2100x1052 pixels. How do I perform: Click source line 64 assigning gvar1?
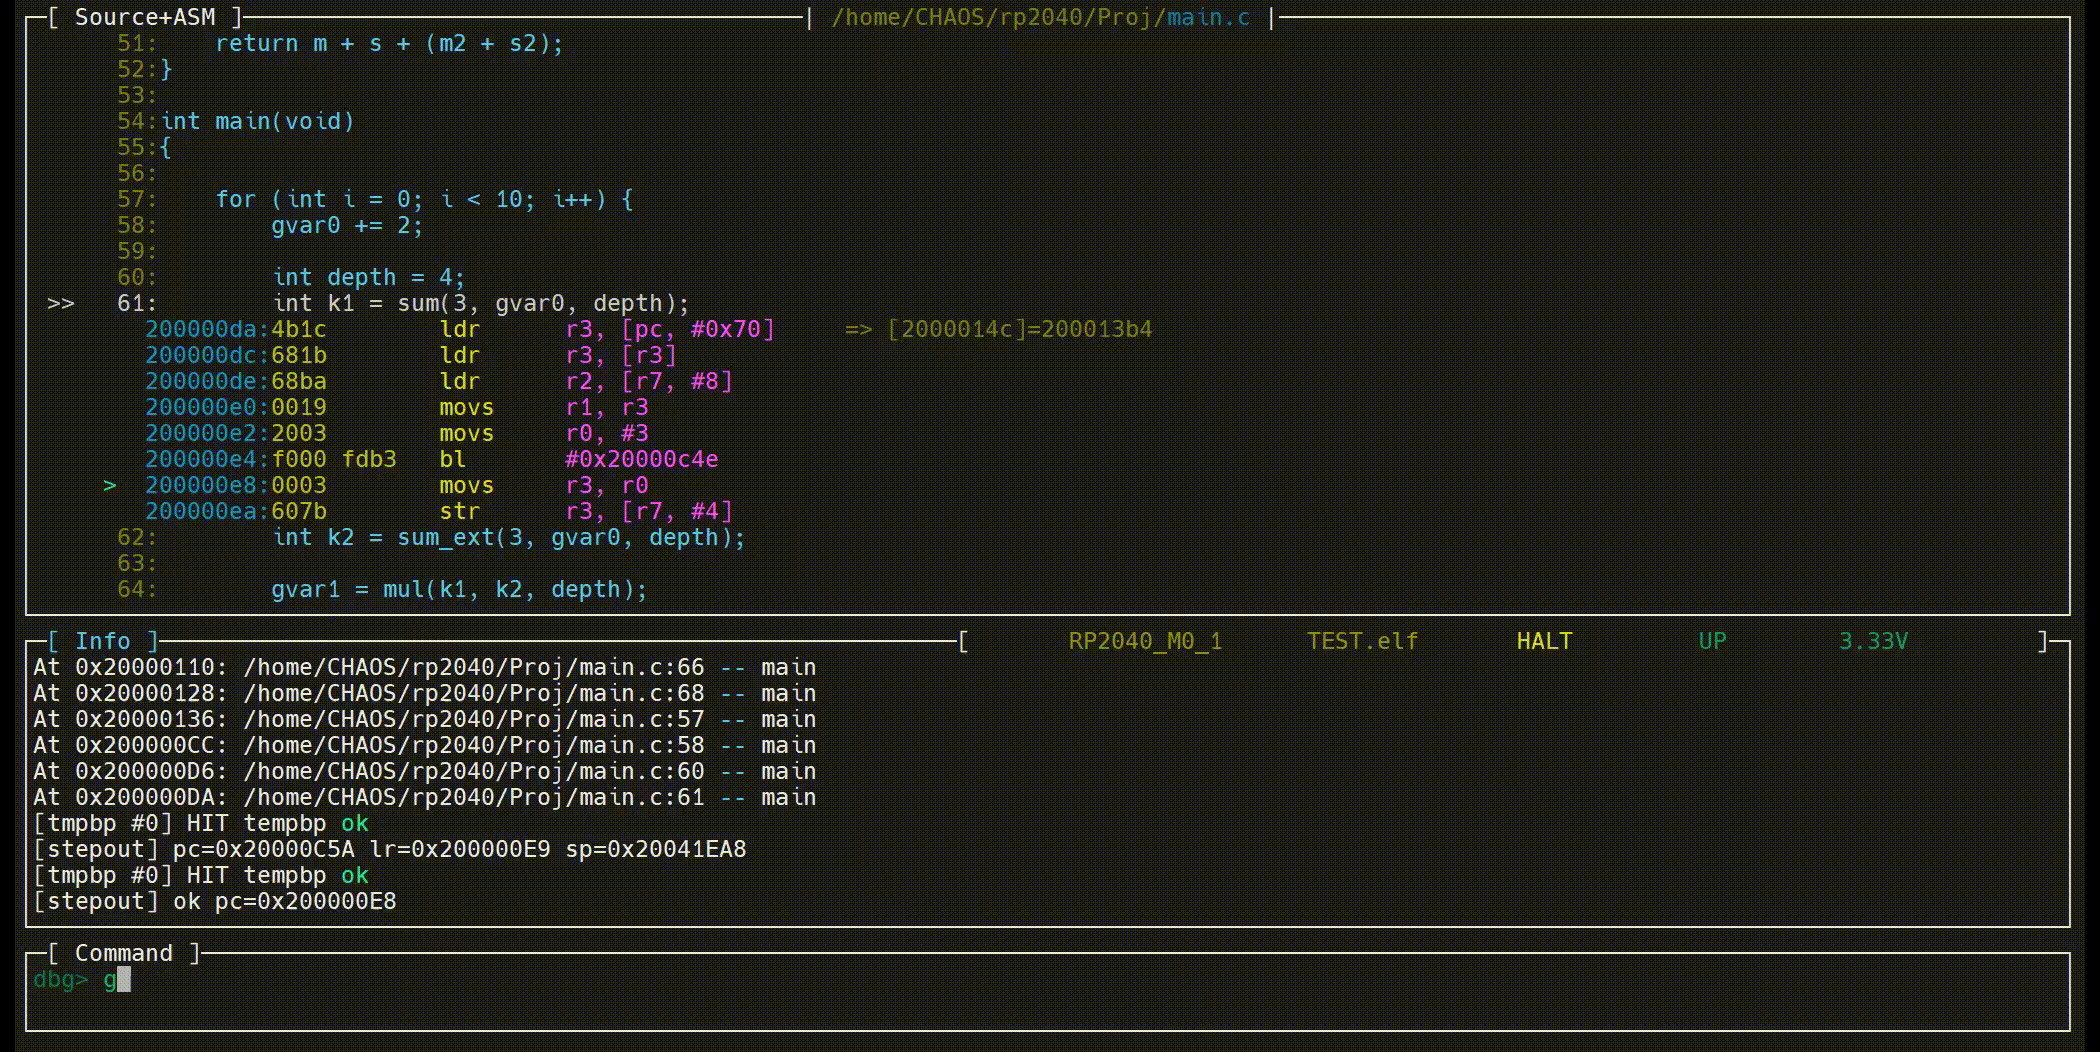coord(459,590)
